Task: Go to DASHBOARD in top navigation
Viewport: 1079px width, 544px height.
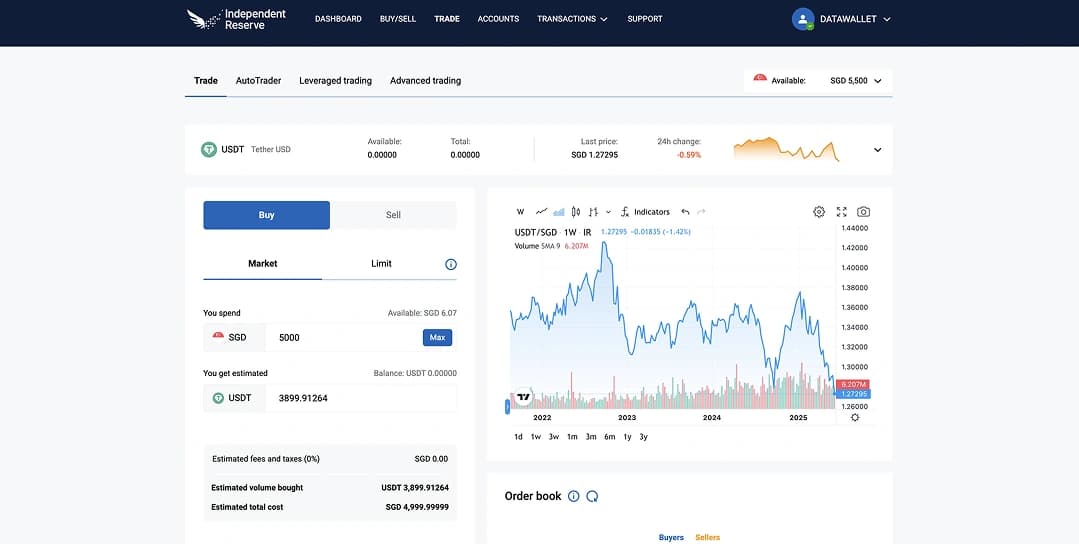Action: (338, 19)
